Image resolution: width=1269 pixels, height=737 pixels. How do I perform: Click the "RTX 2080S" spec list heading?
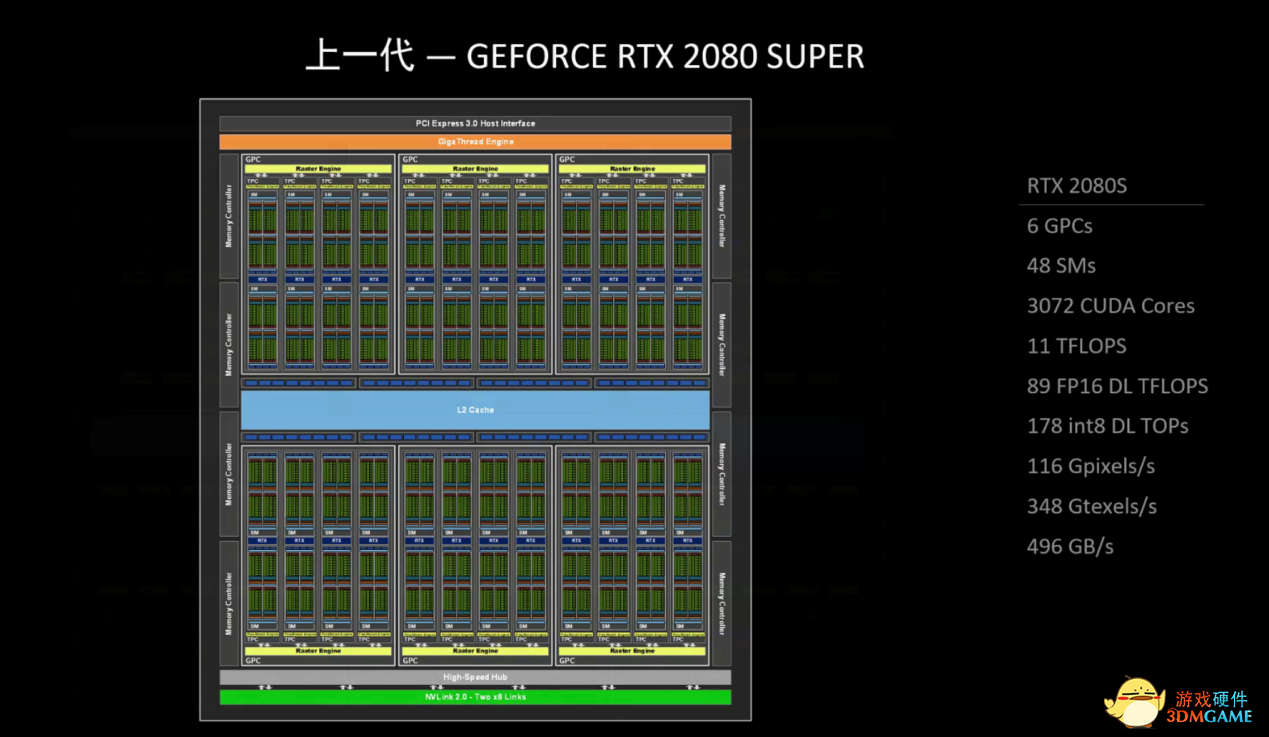(x=1077, y=186)
